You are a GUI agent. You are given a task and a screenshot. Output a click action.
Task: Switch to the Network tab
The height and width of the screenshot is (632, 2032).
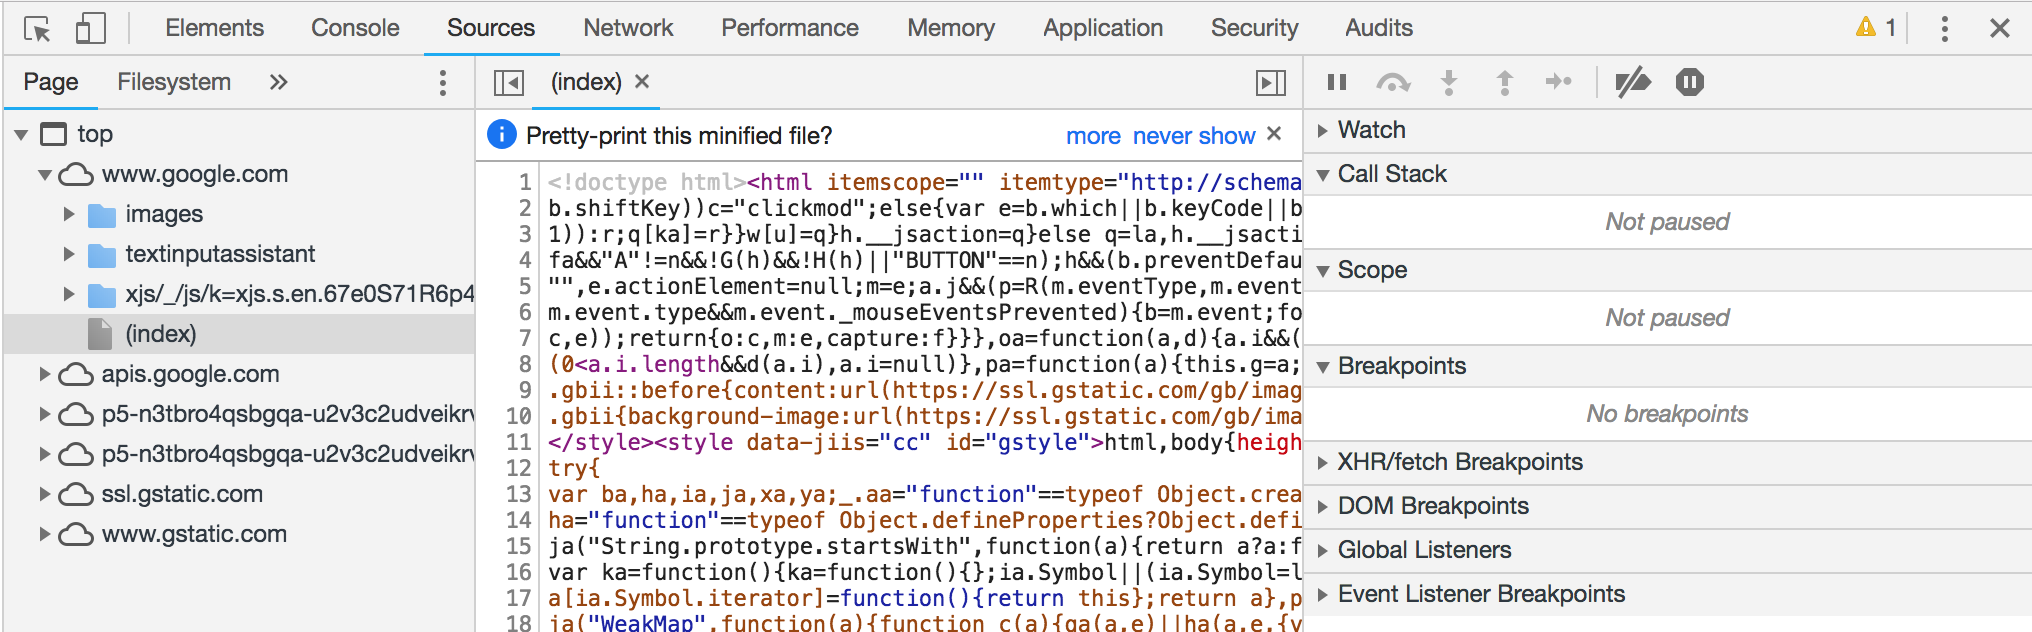click(628, 28)
